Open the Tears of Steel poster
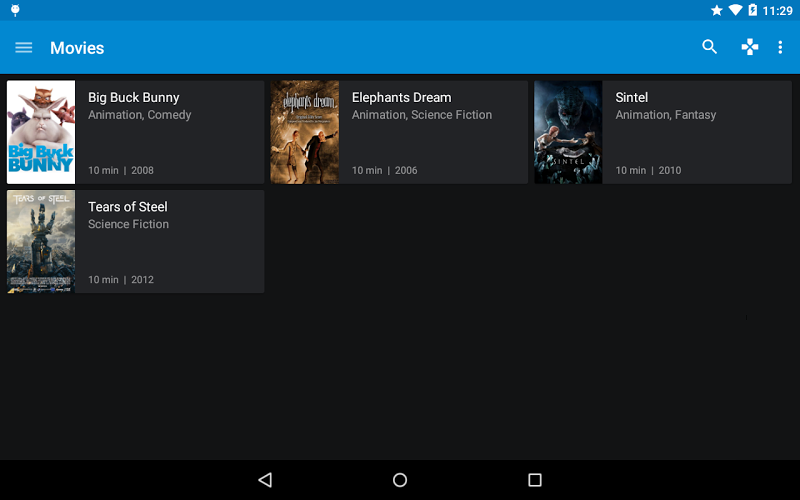This screenshot has height=500, width=800. pyautogui.click(x=41, y=241)
